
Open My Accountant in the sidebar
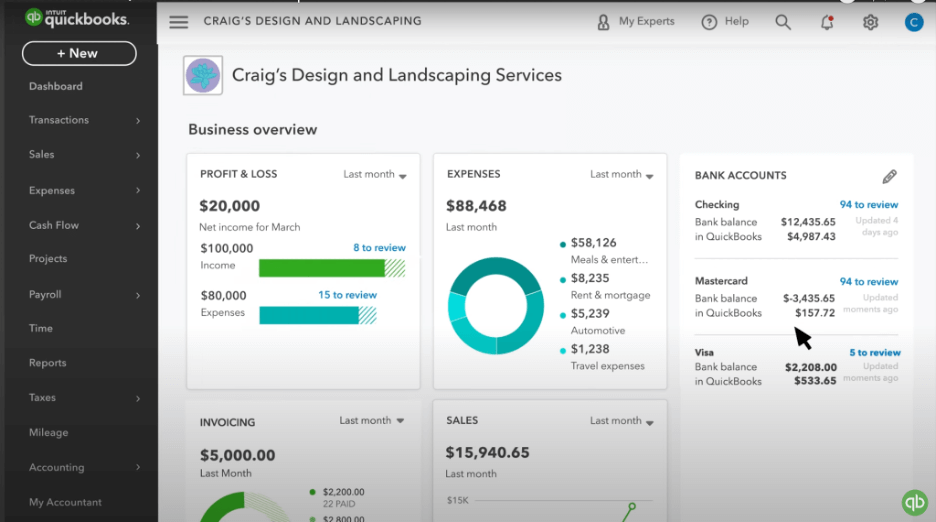tap(65, 502)
